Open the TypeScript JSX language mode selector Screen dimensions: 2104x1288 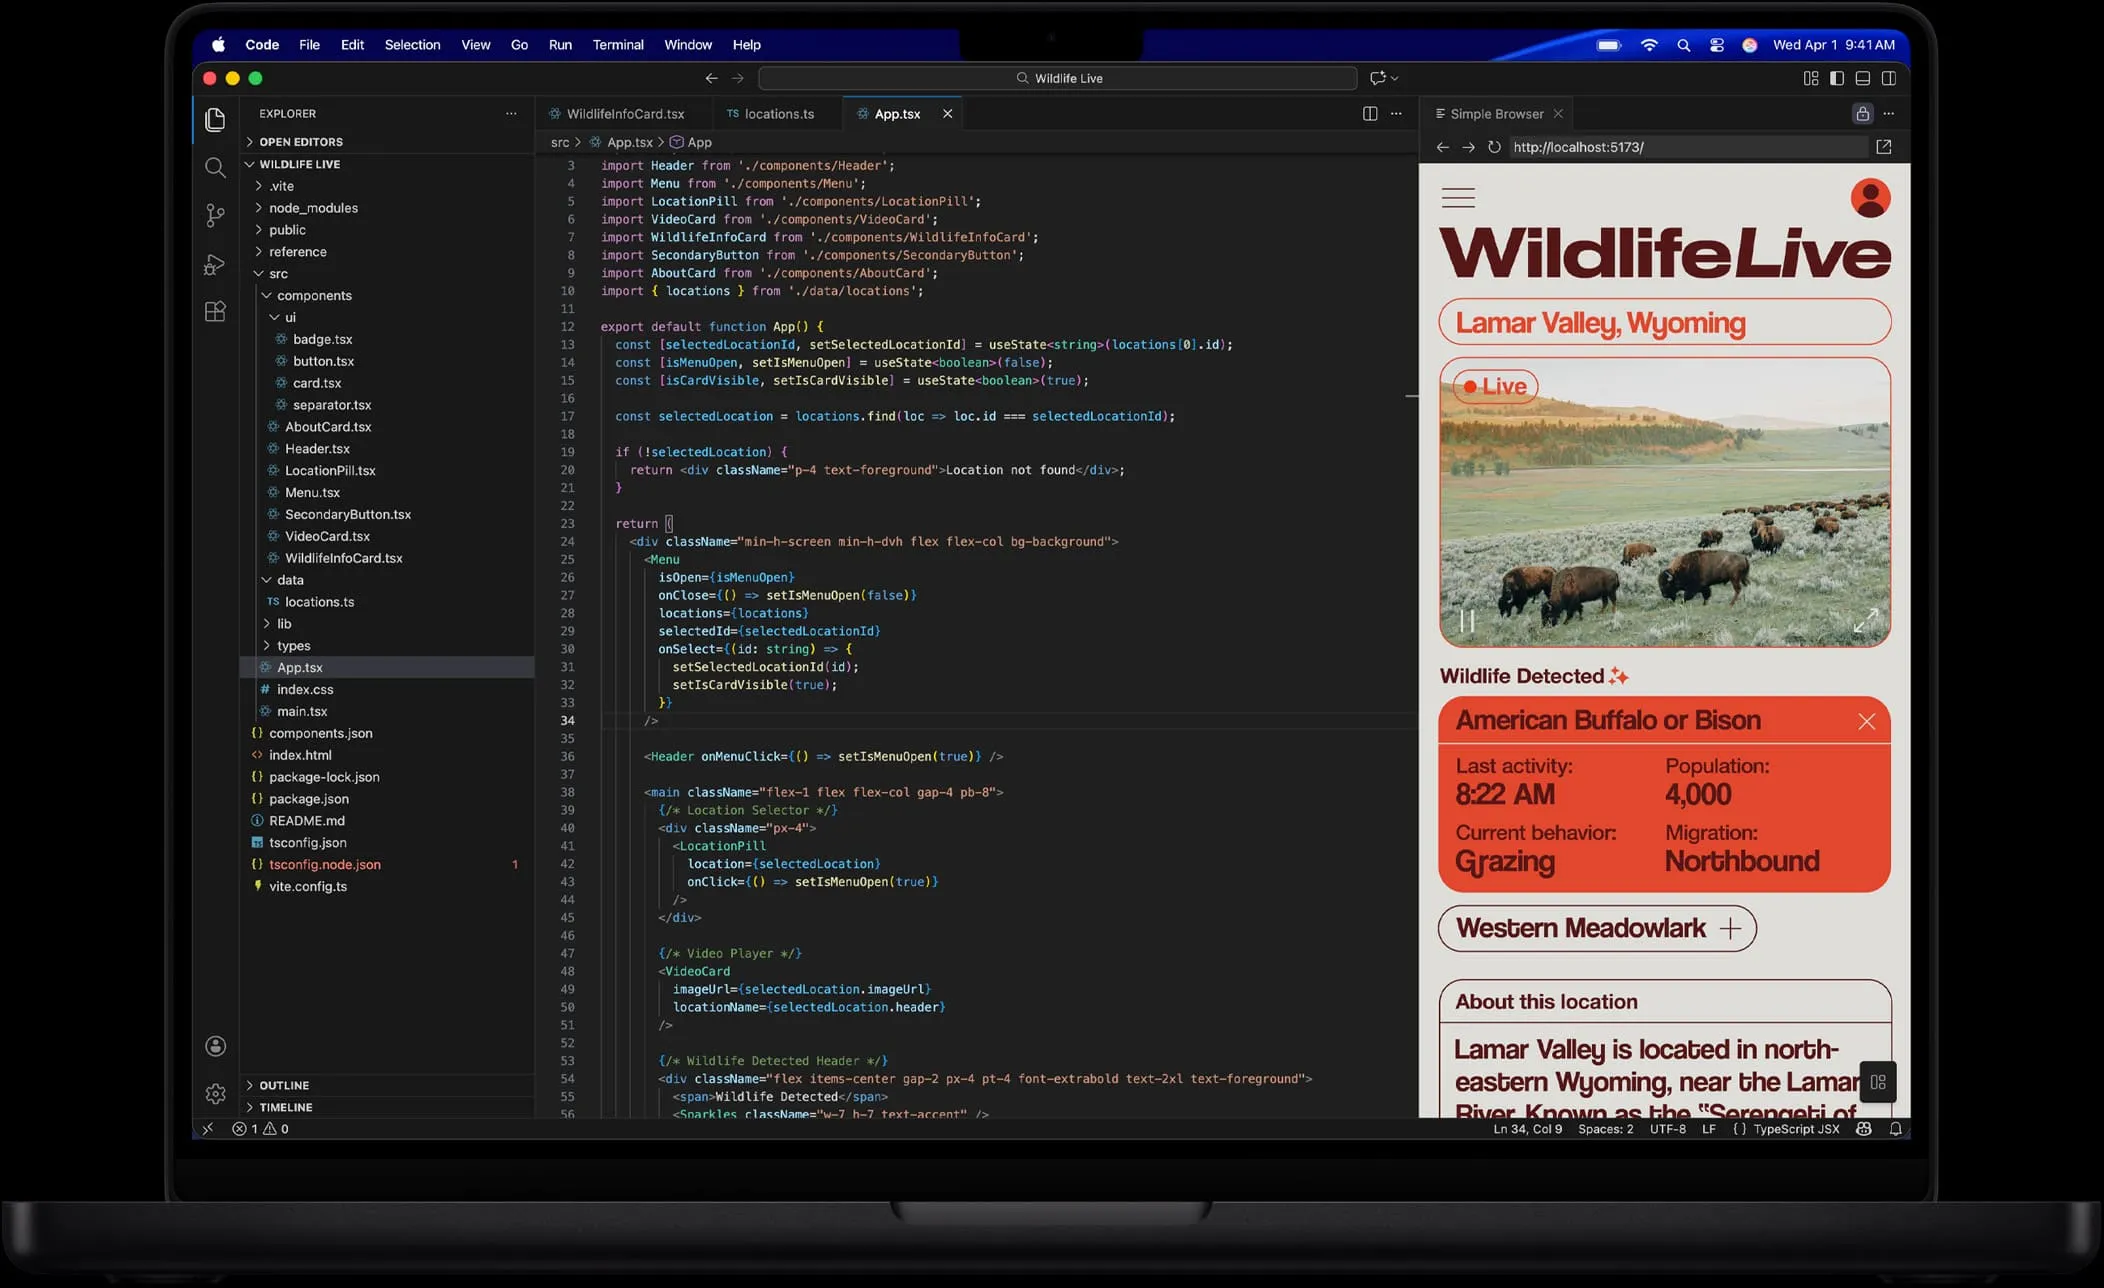[x=1797, y=1128]
